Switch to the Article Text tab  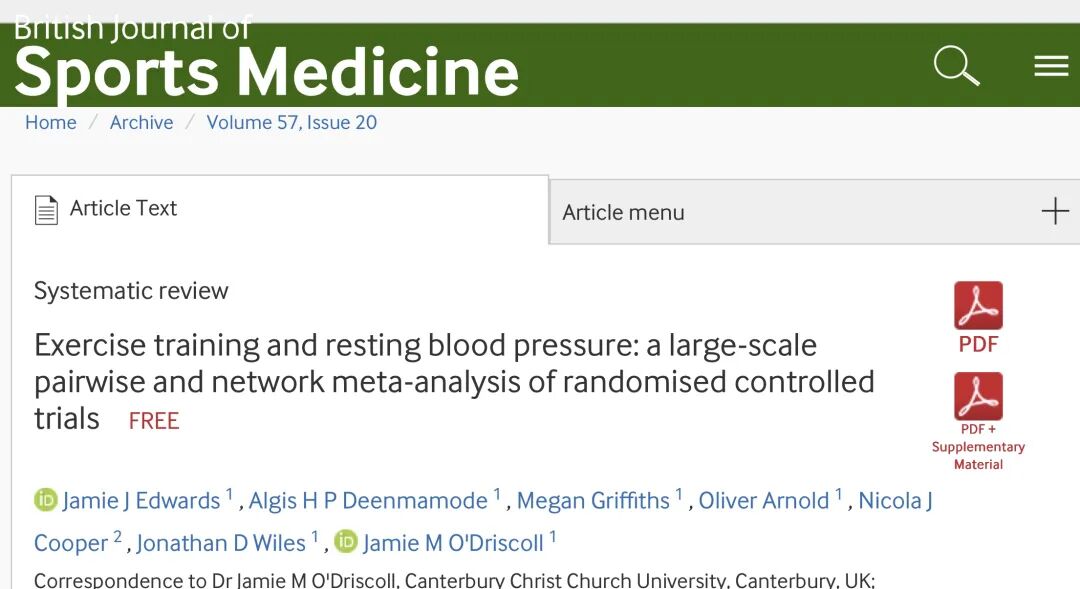tap(123, 209)
